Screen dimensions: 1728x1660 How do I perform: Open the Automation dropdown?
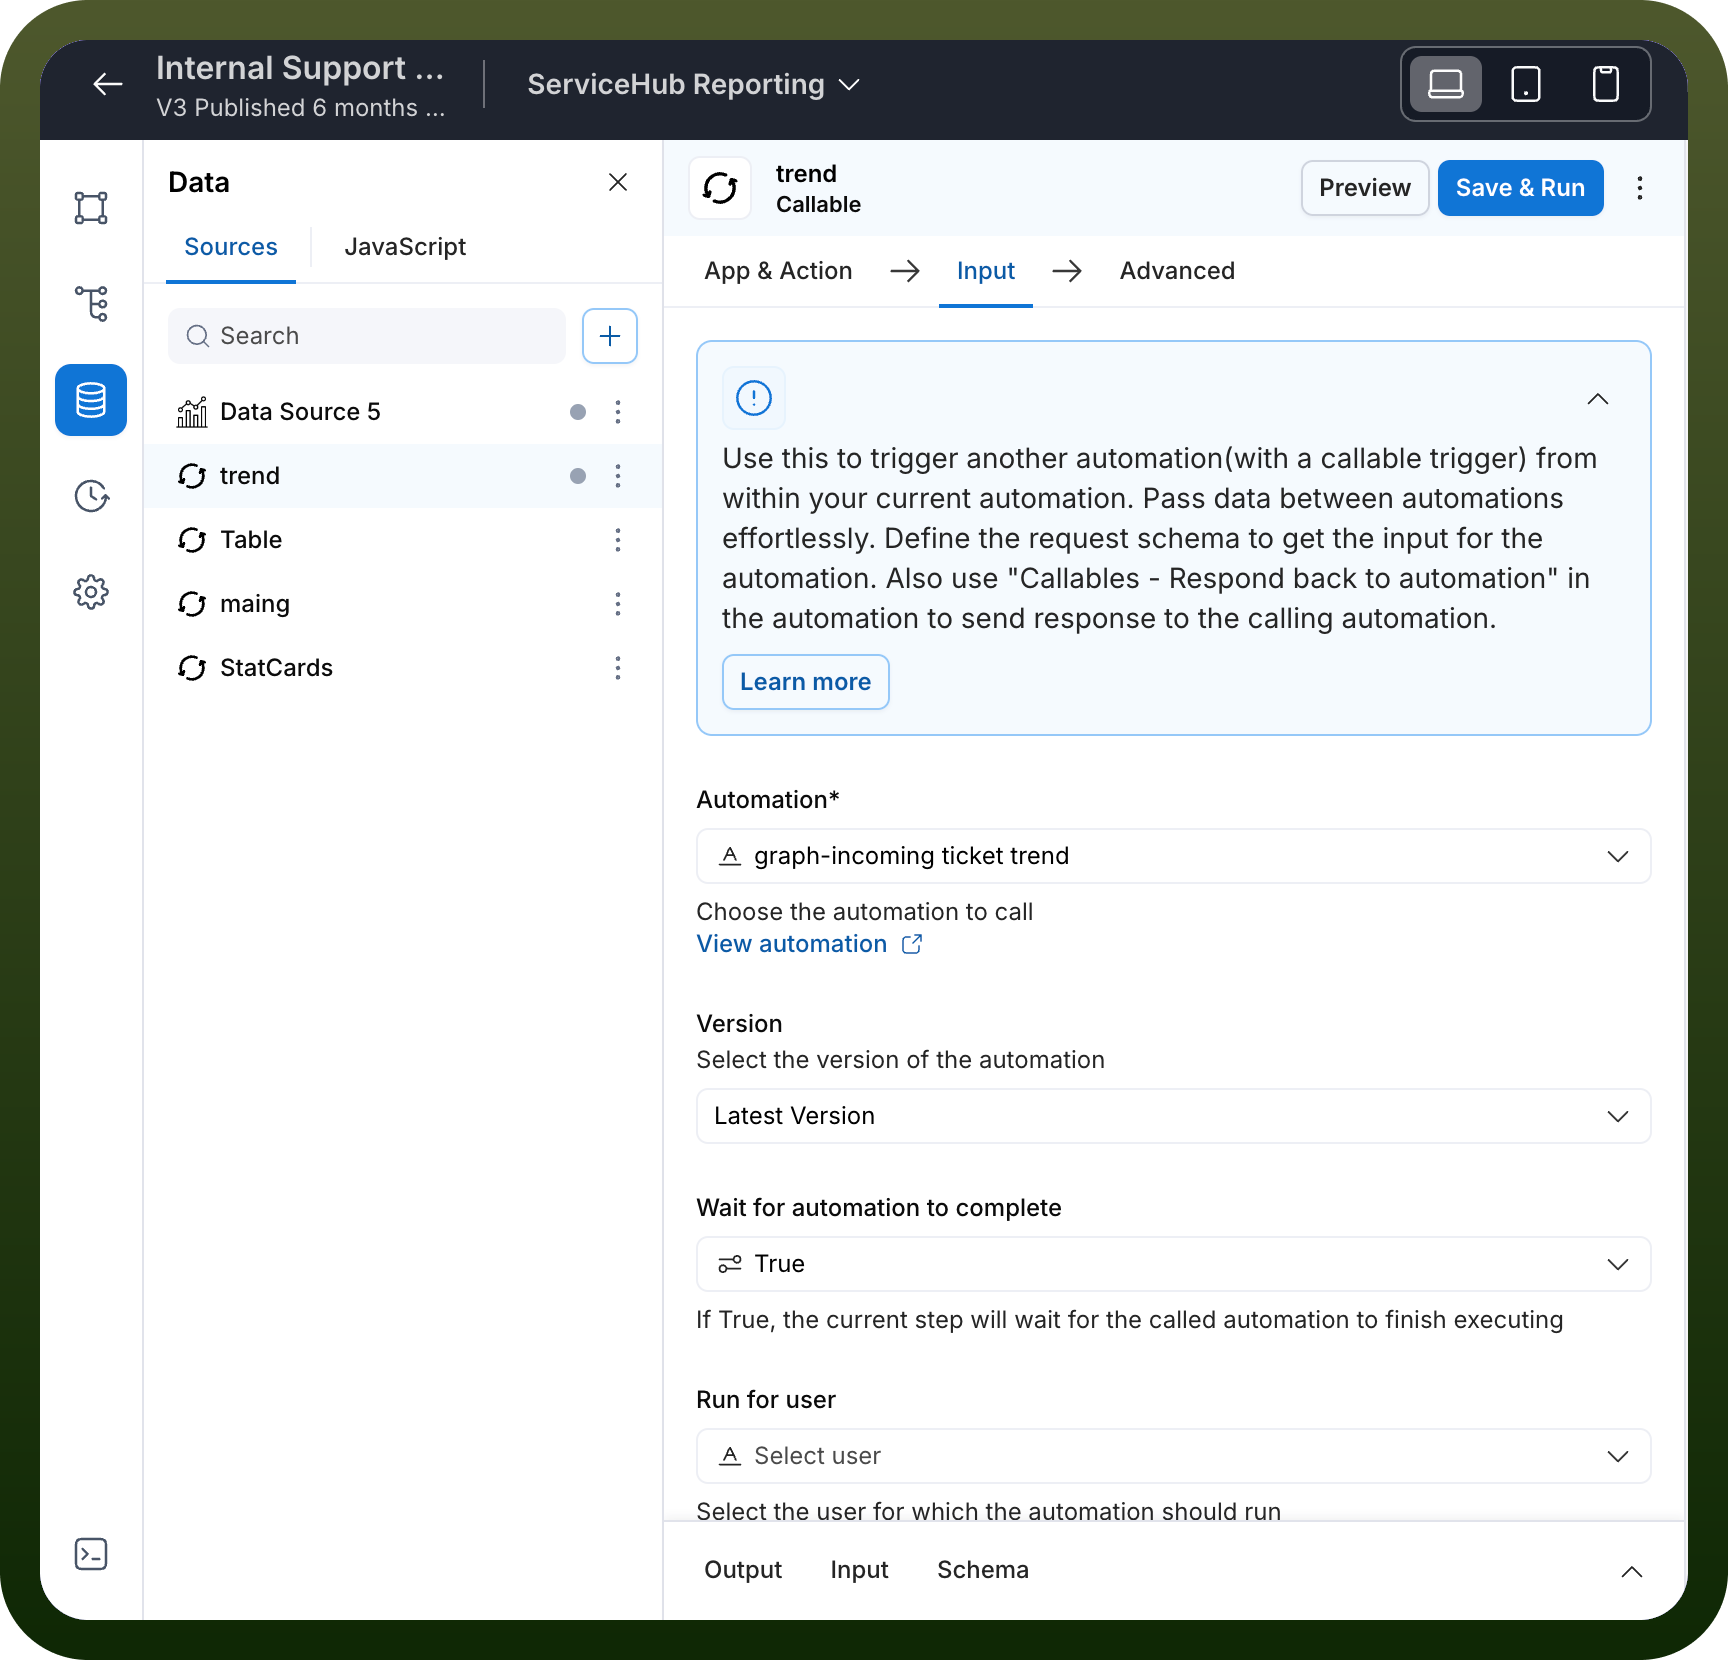coord(1173,856)
